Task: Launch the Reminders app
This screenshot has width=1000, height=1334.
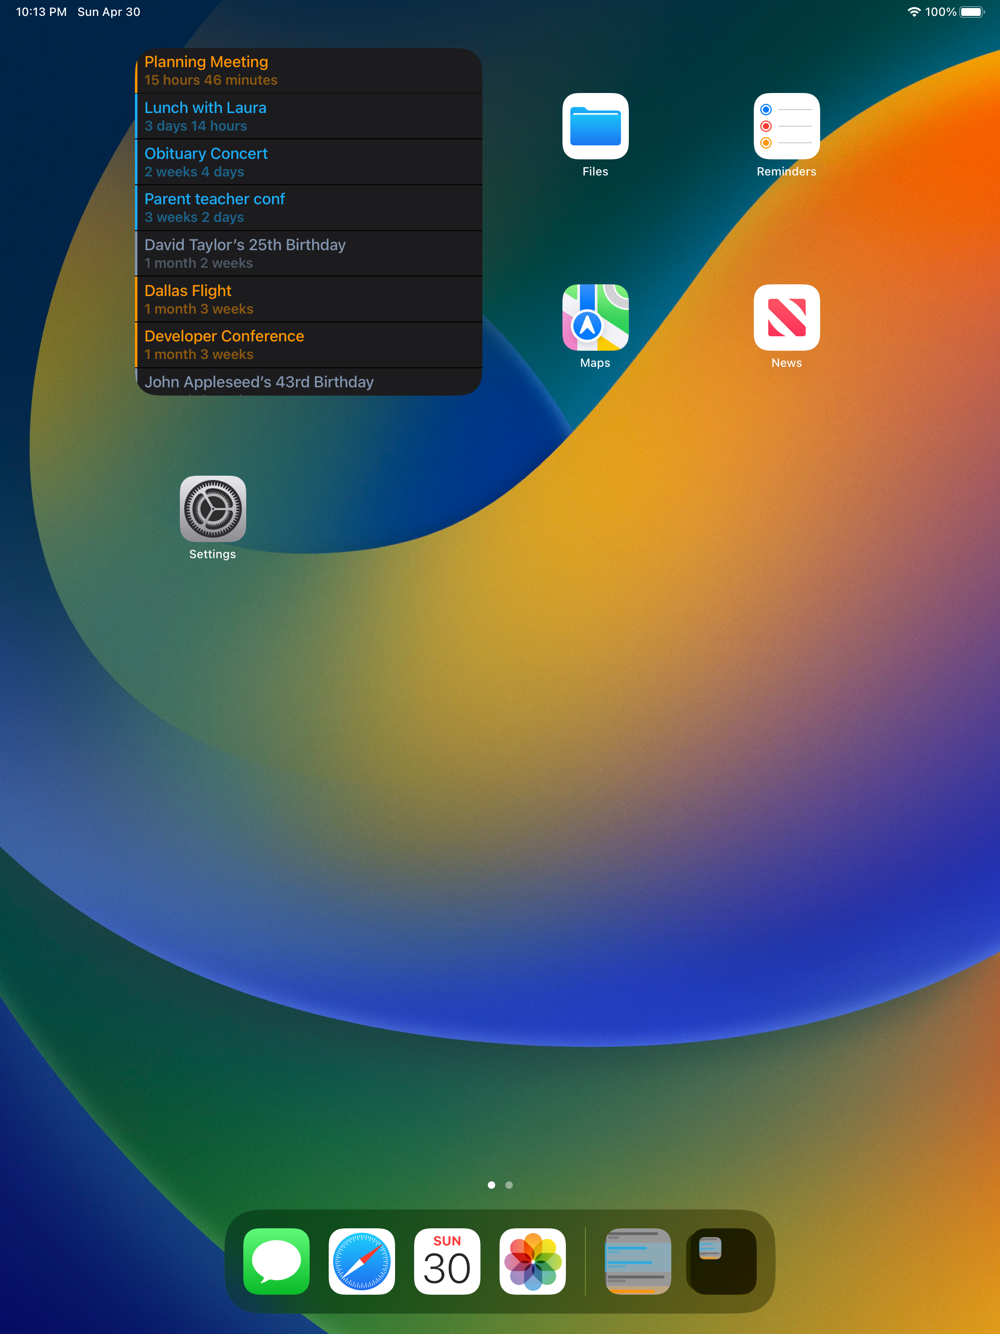Action: pos(786,127)
